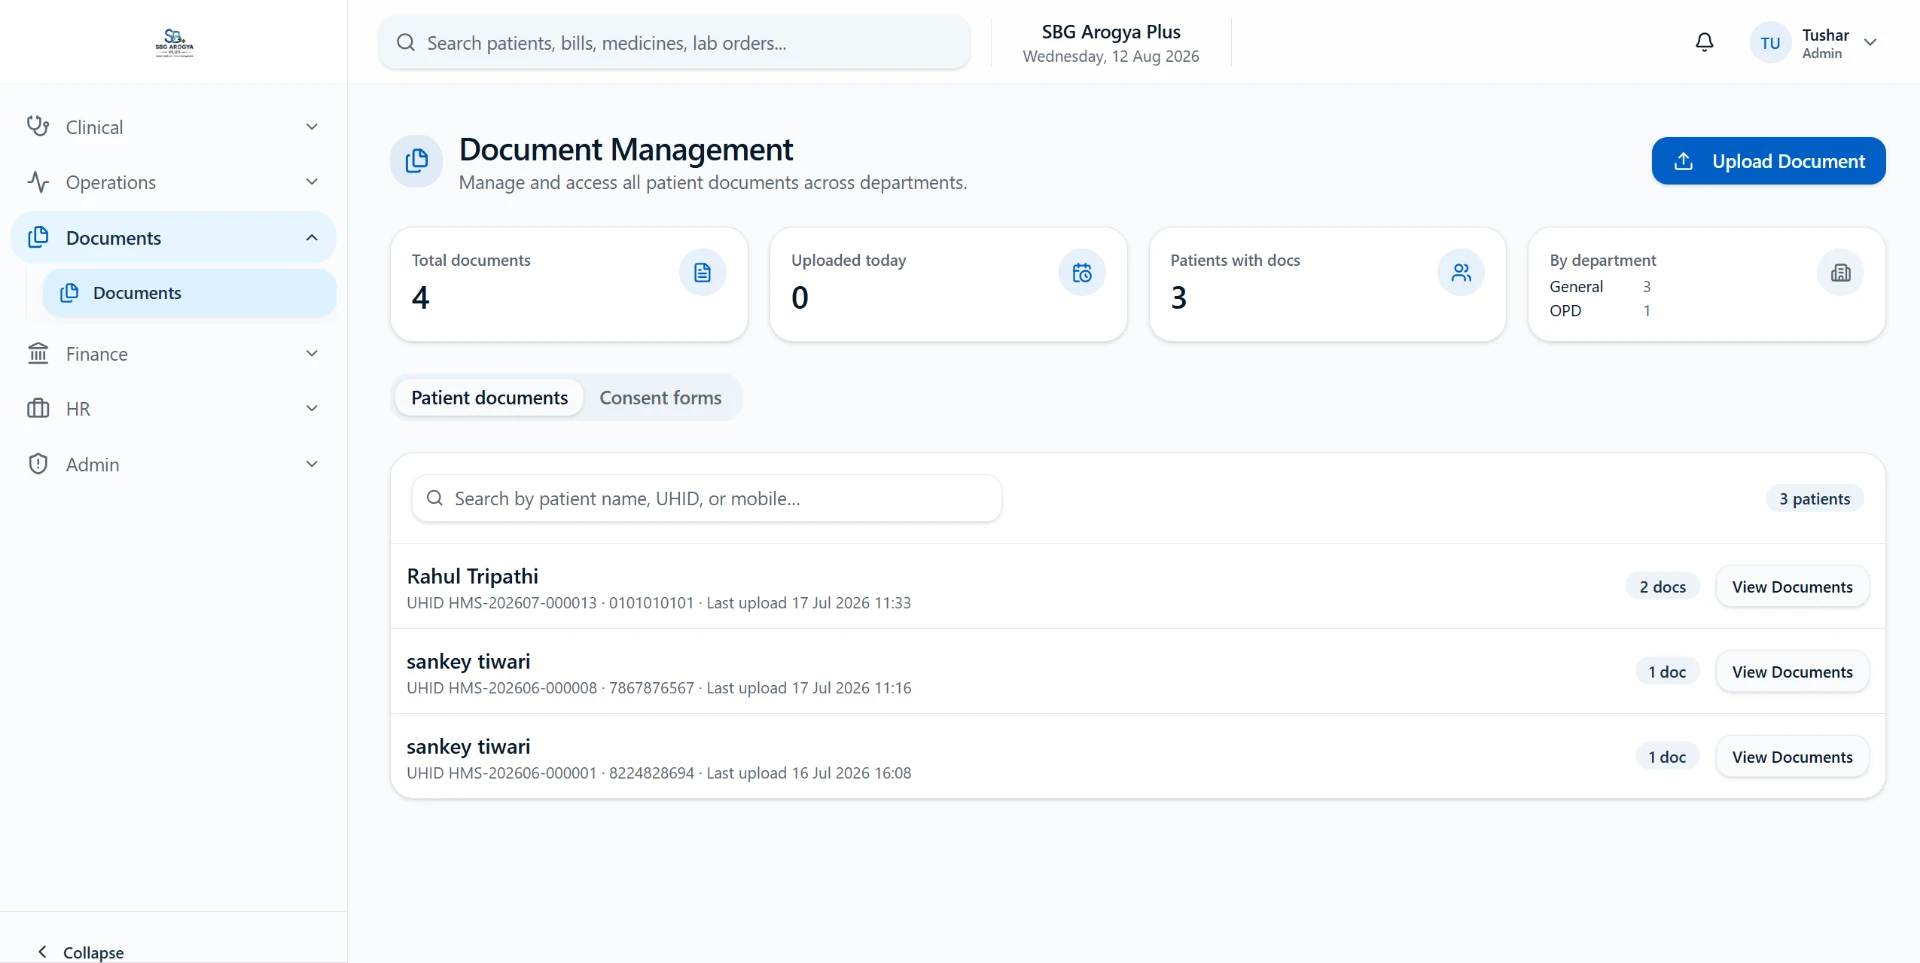Image resolution: width=1920 pixels, height=963 pixels.
Task: Click the 2 docs badge
Action: click(x=1662, y=587)
